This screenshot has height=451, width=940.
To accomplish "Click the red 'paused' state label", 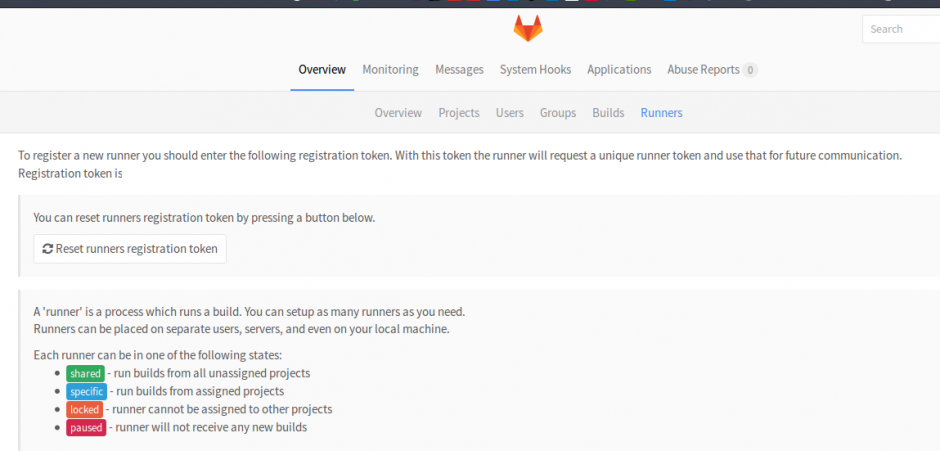I will [85, 427].
